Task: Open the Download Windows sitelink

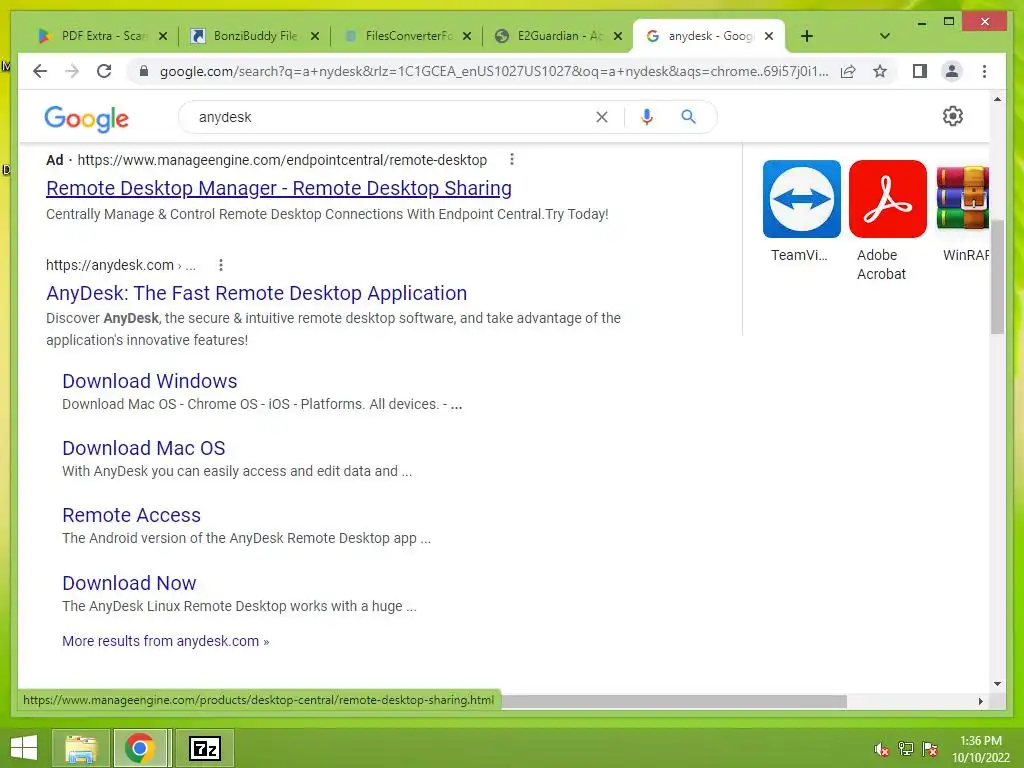Action: pos(150,381)
